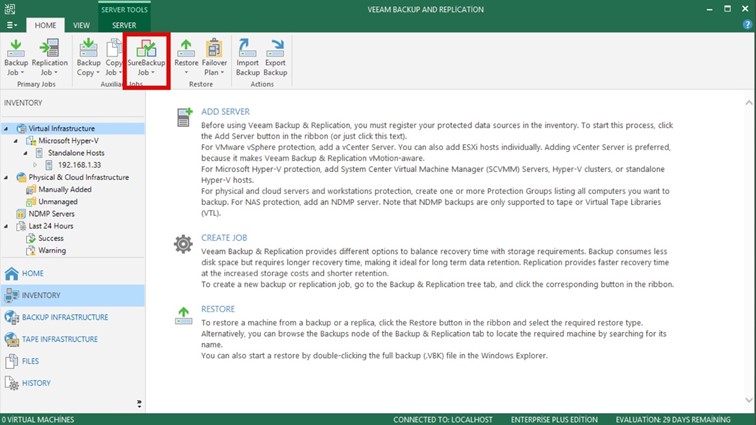
Task: Open the RESTORE link in main pane
Action: [x=218, y=309]
